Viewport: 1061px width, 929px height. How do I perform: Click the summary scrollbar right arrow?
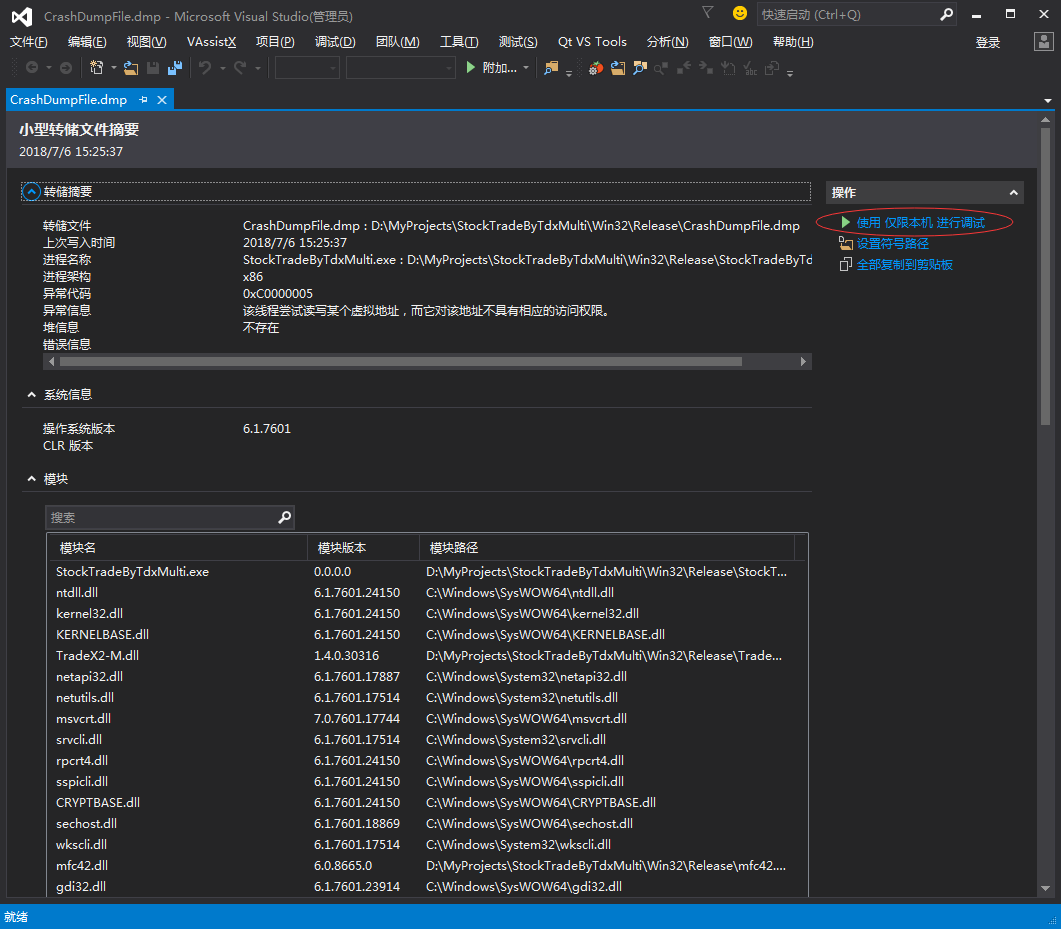[x=803, y=361]
